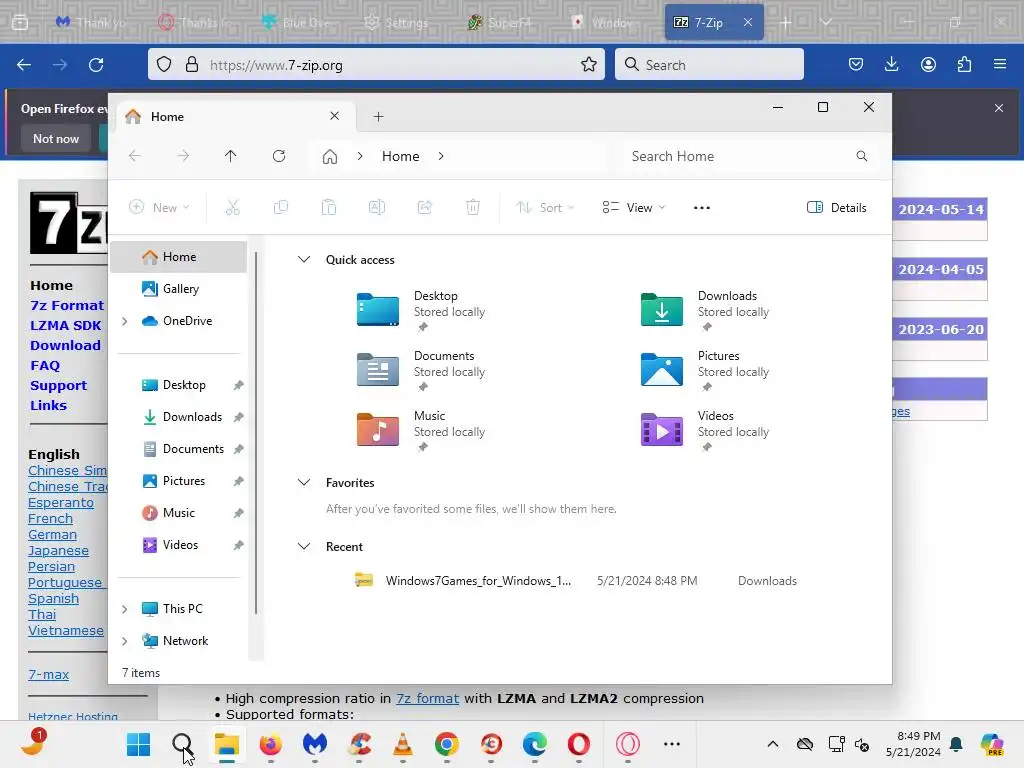Screen dimensions: 1024x768
Task: Open Firefox hamburger application menu
Action: pyautogui.click(x=1000, y=65)
